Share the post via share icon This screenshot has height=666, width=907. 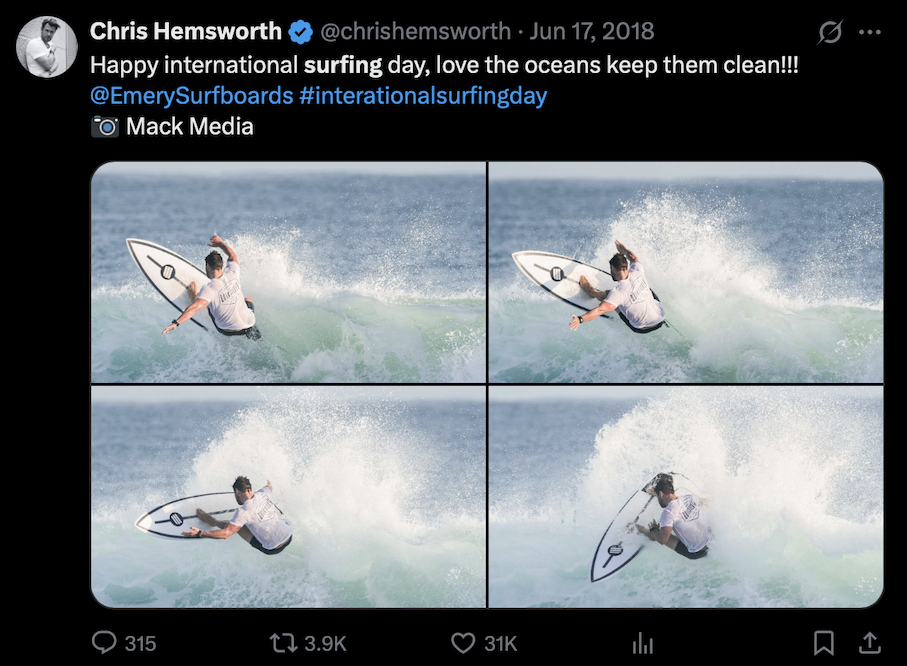click(x=870, y=642)
